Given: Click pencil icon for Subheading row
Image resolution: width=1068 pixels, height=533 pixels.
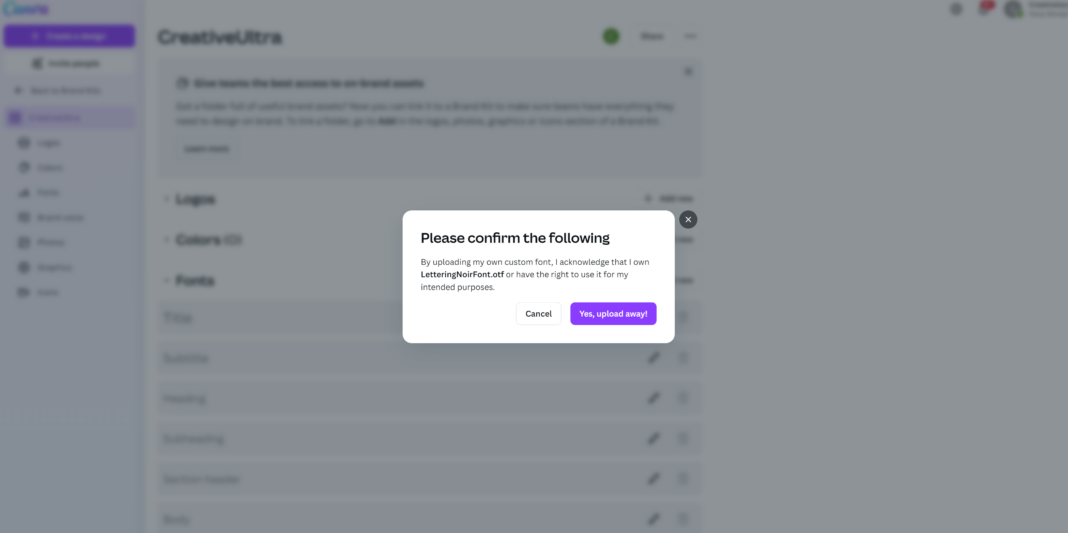Looking at the screenshot, I should (653, 438).
